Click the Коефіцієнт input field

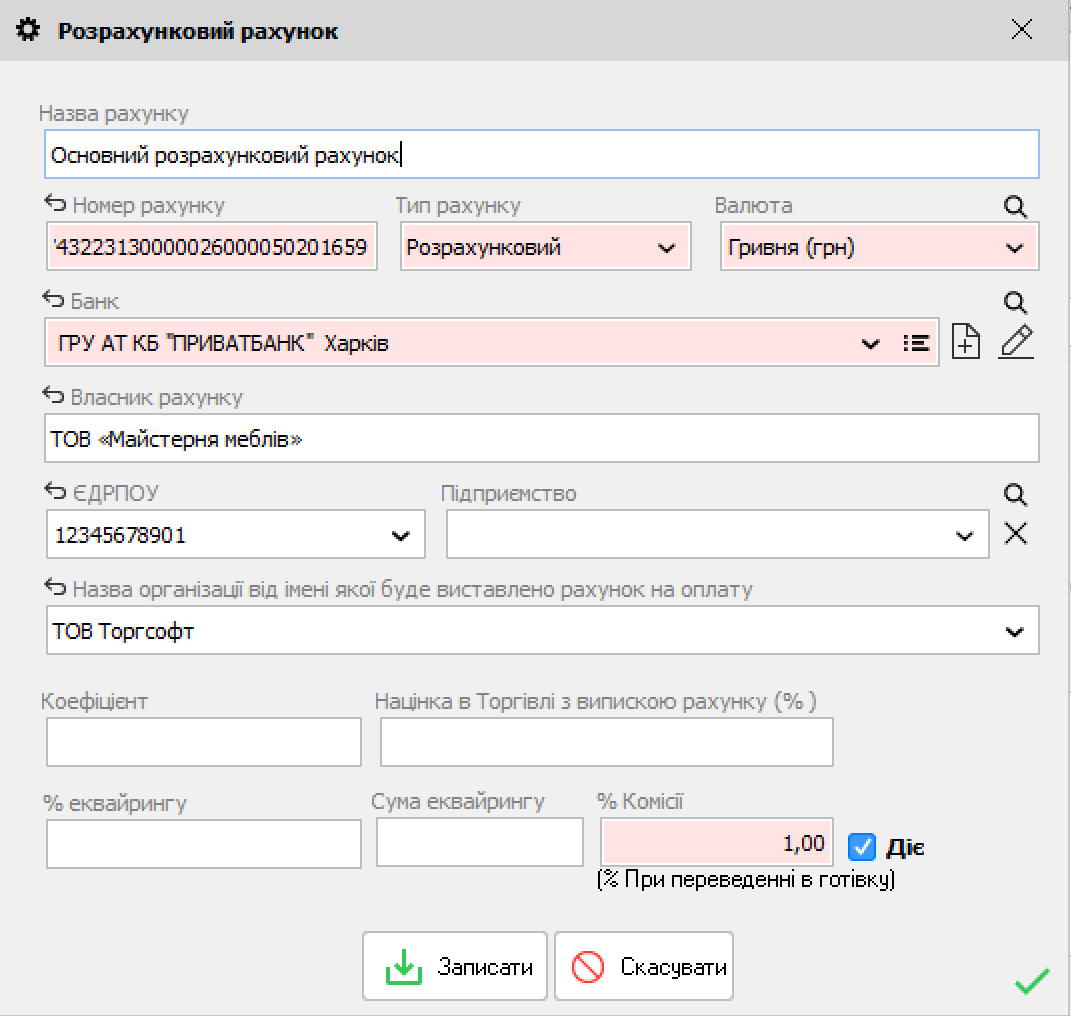pos(203,742)
